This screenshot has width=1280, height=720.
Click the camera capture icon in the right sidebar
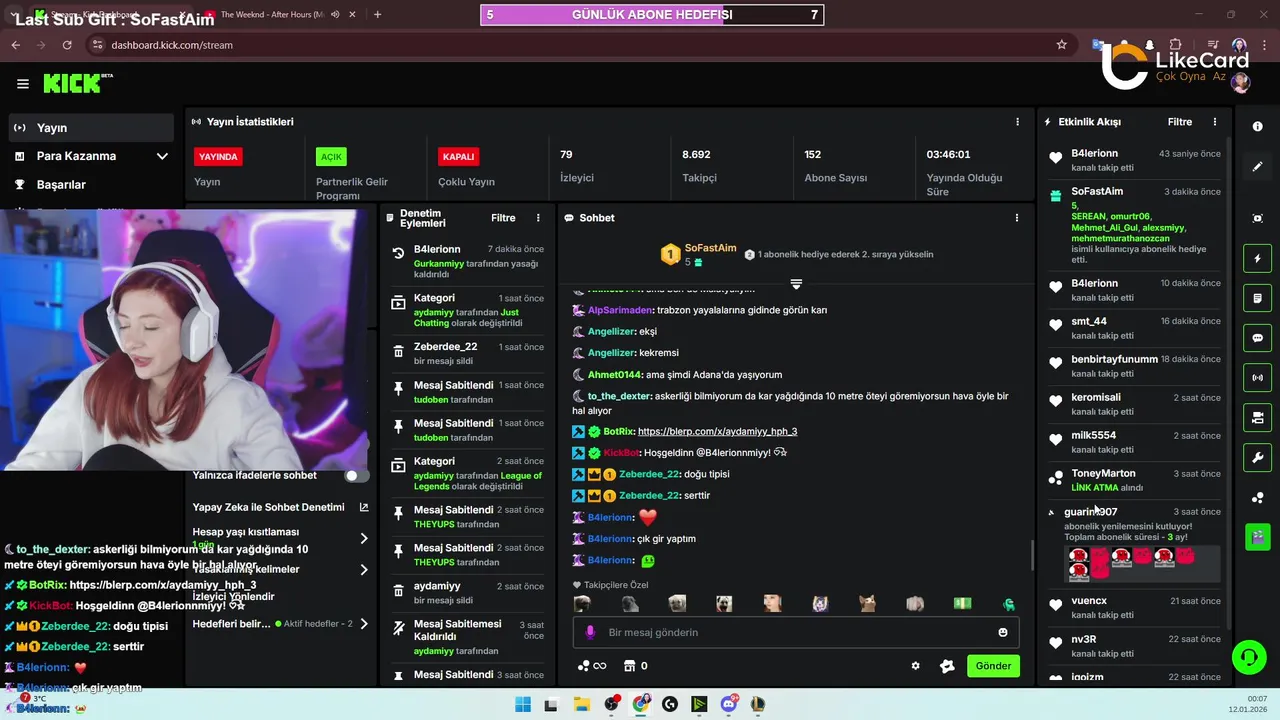(1257, 218)
